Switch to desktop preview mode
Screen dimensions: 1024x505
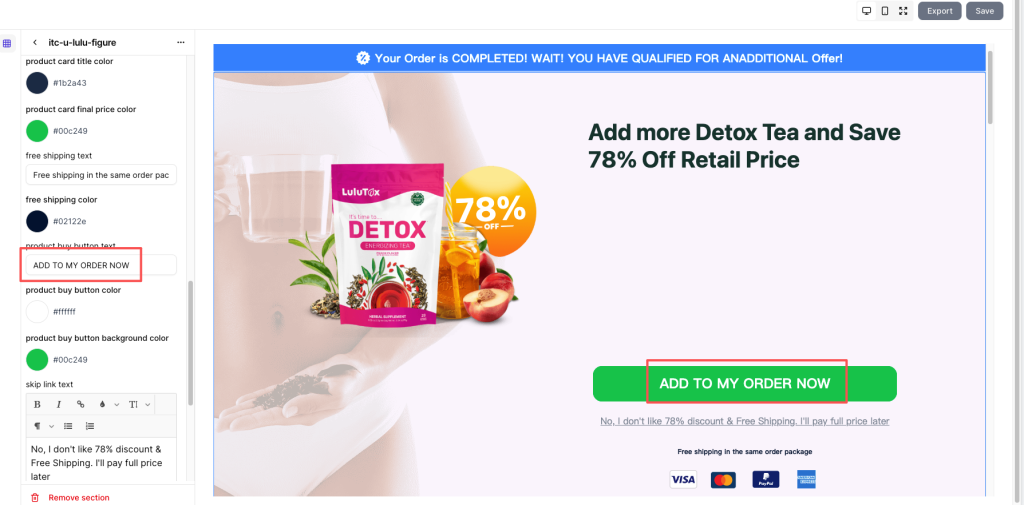pyautogui.click(x=867, y=11)
